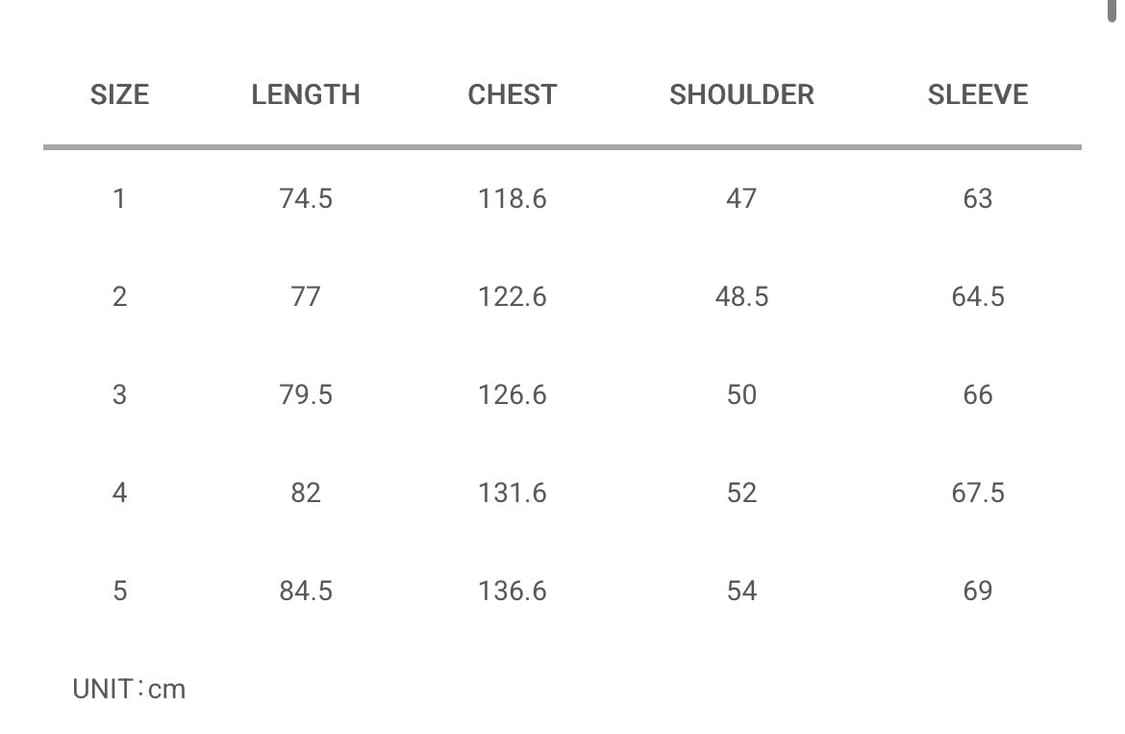
Task: Click the UNIT cm label
Action: tap(129, 689)
